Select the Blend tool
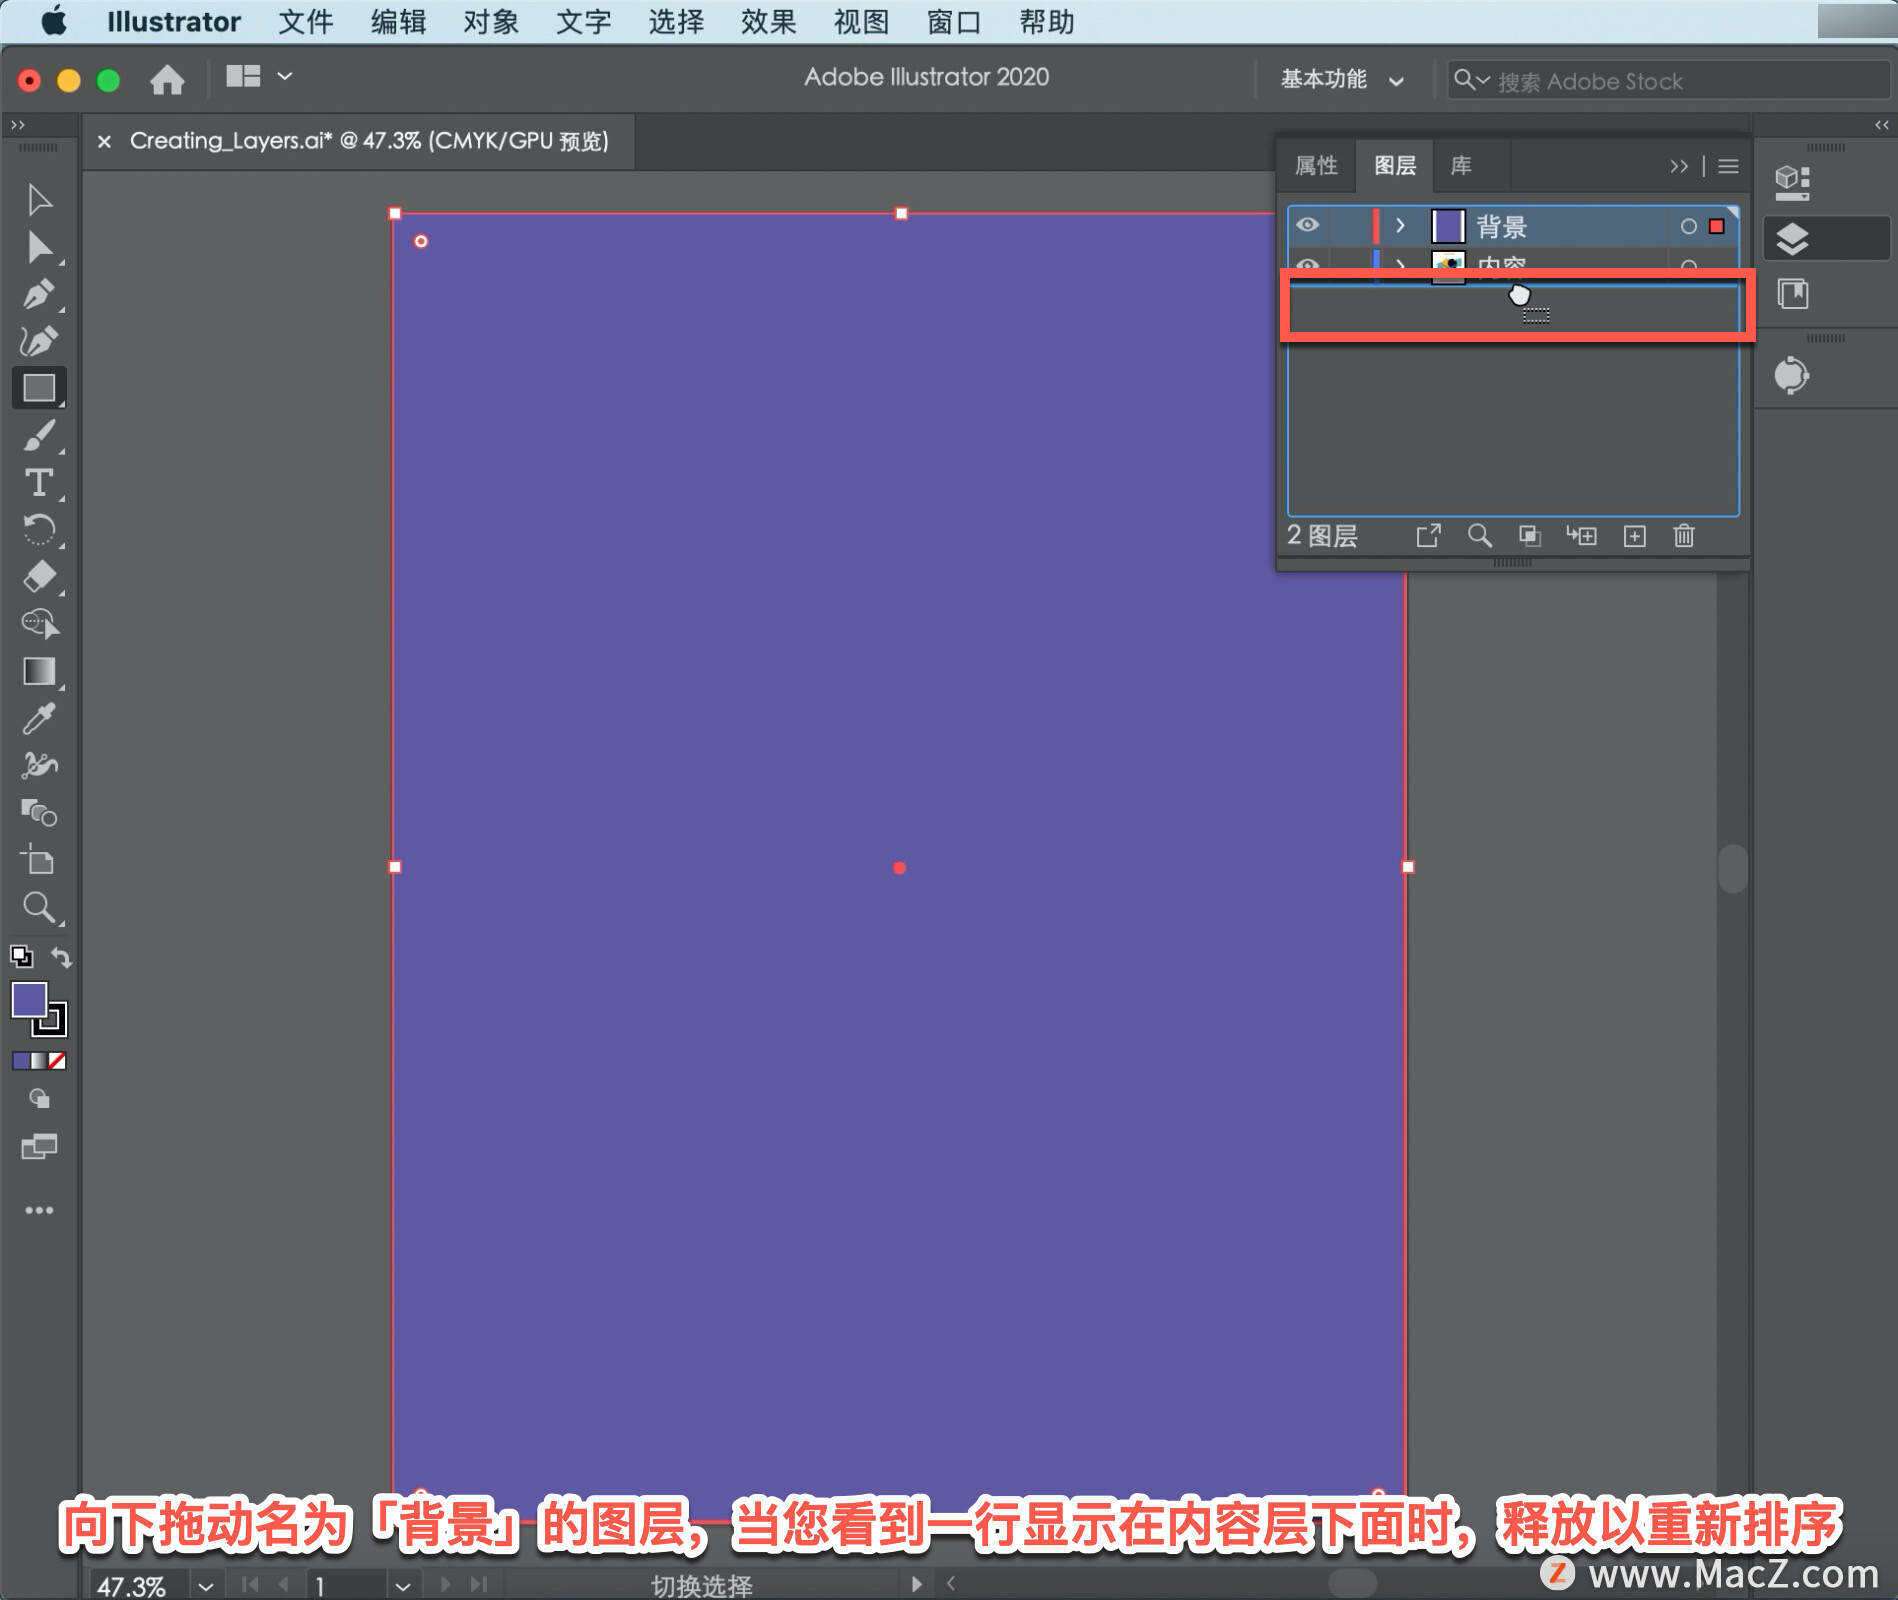 tap(39, 813)
